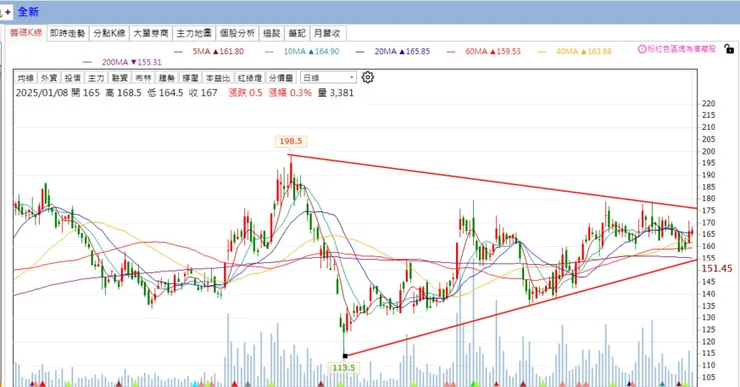Click the 漲幅 0.3% value
The width and height of the screenshot is (740, 387).
pos(290,93)
